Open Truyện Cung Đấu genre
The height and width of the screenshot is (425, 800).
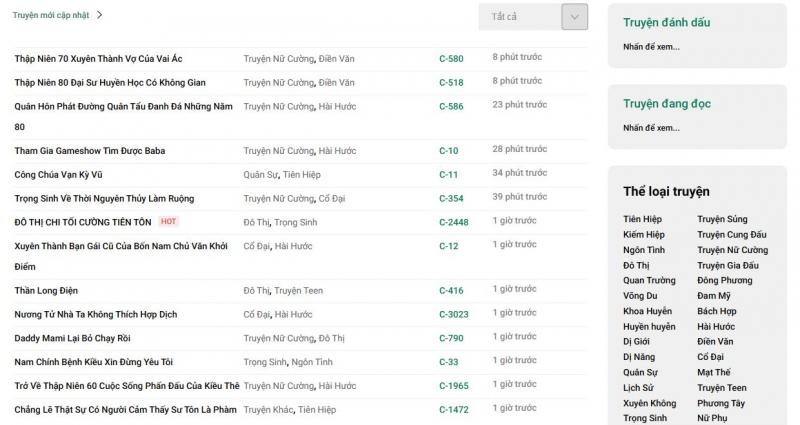(732, 235)
